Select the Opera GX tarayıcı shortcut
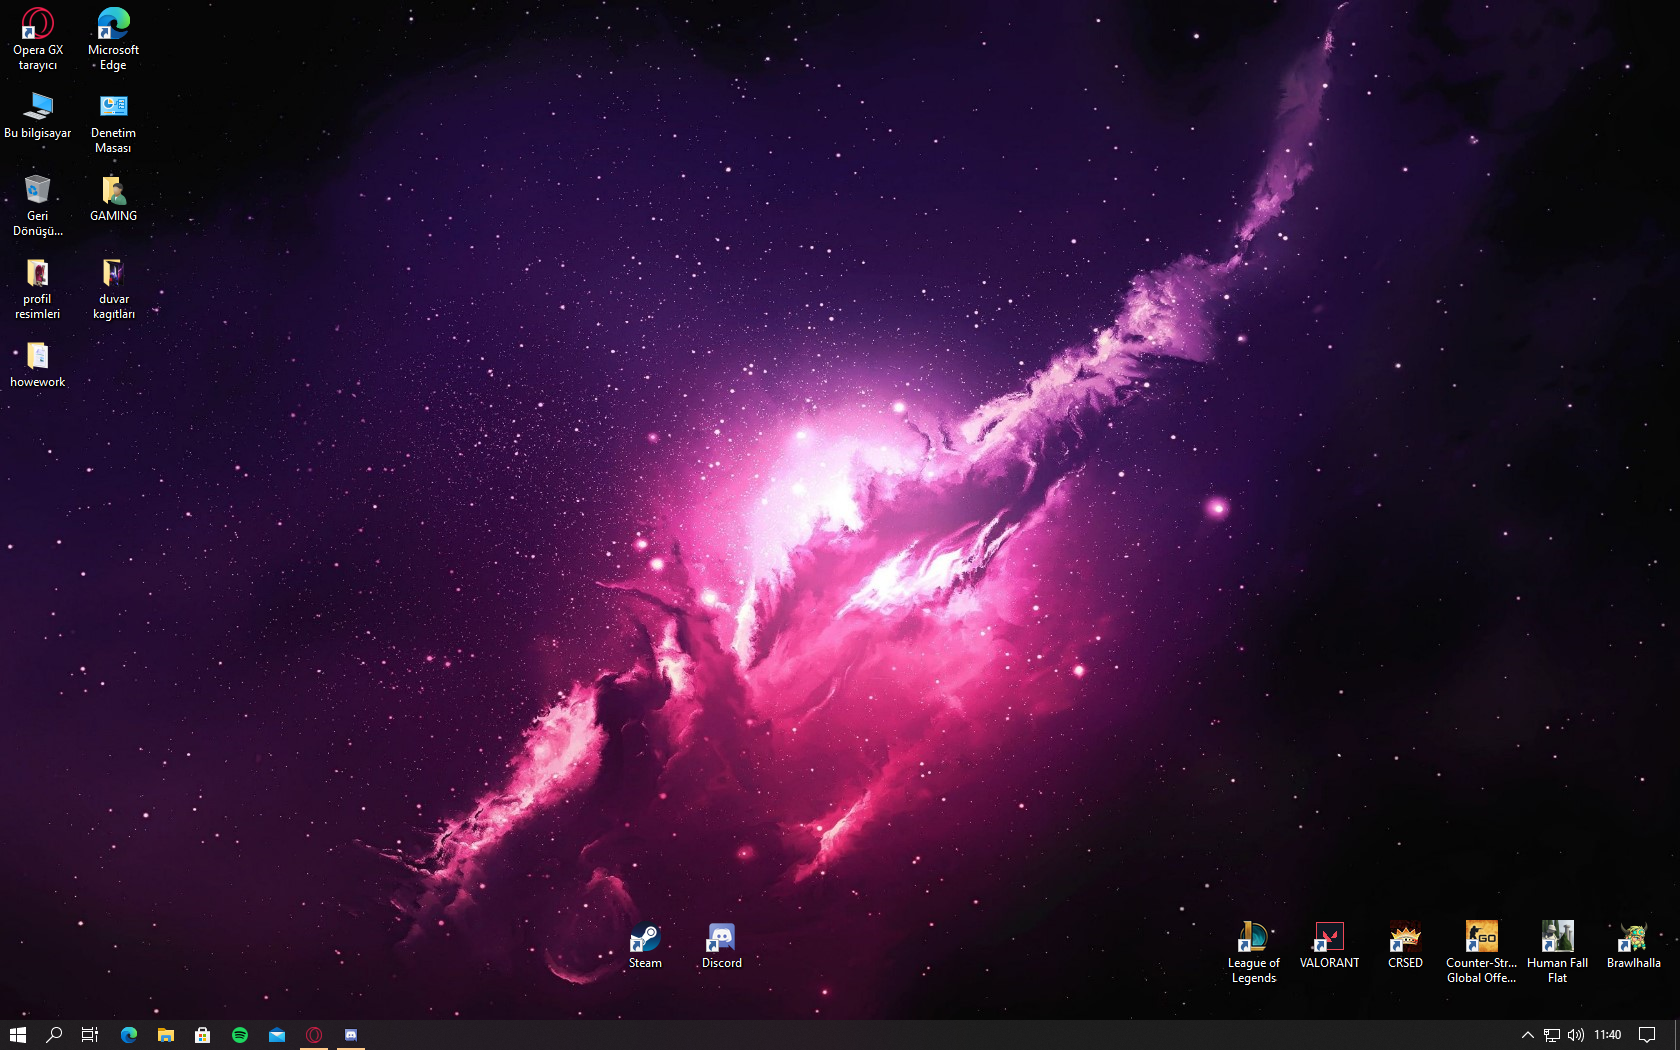This screenshot has height=1050, width=1680. click(38, 40)
